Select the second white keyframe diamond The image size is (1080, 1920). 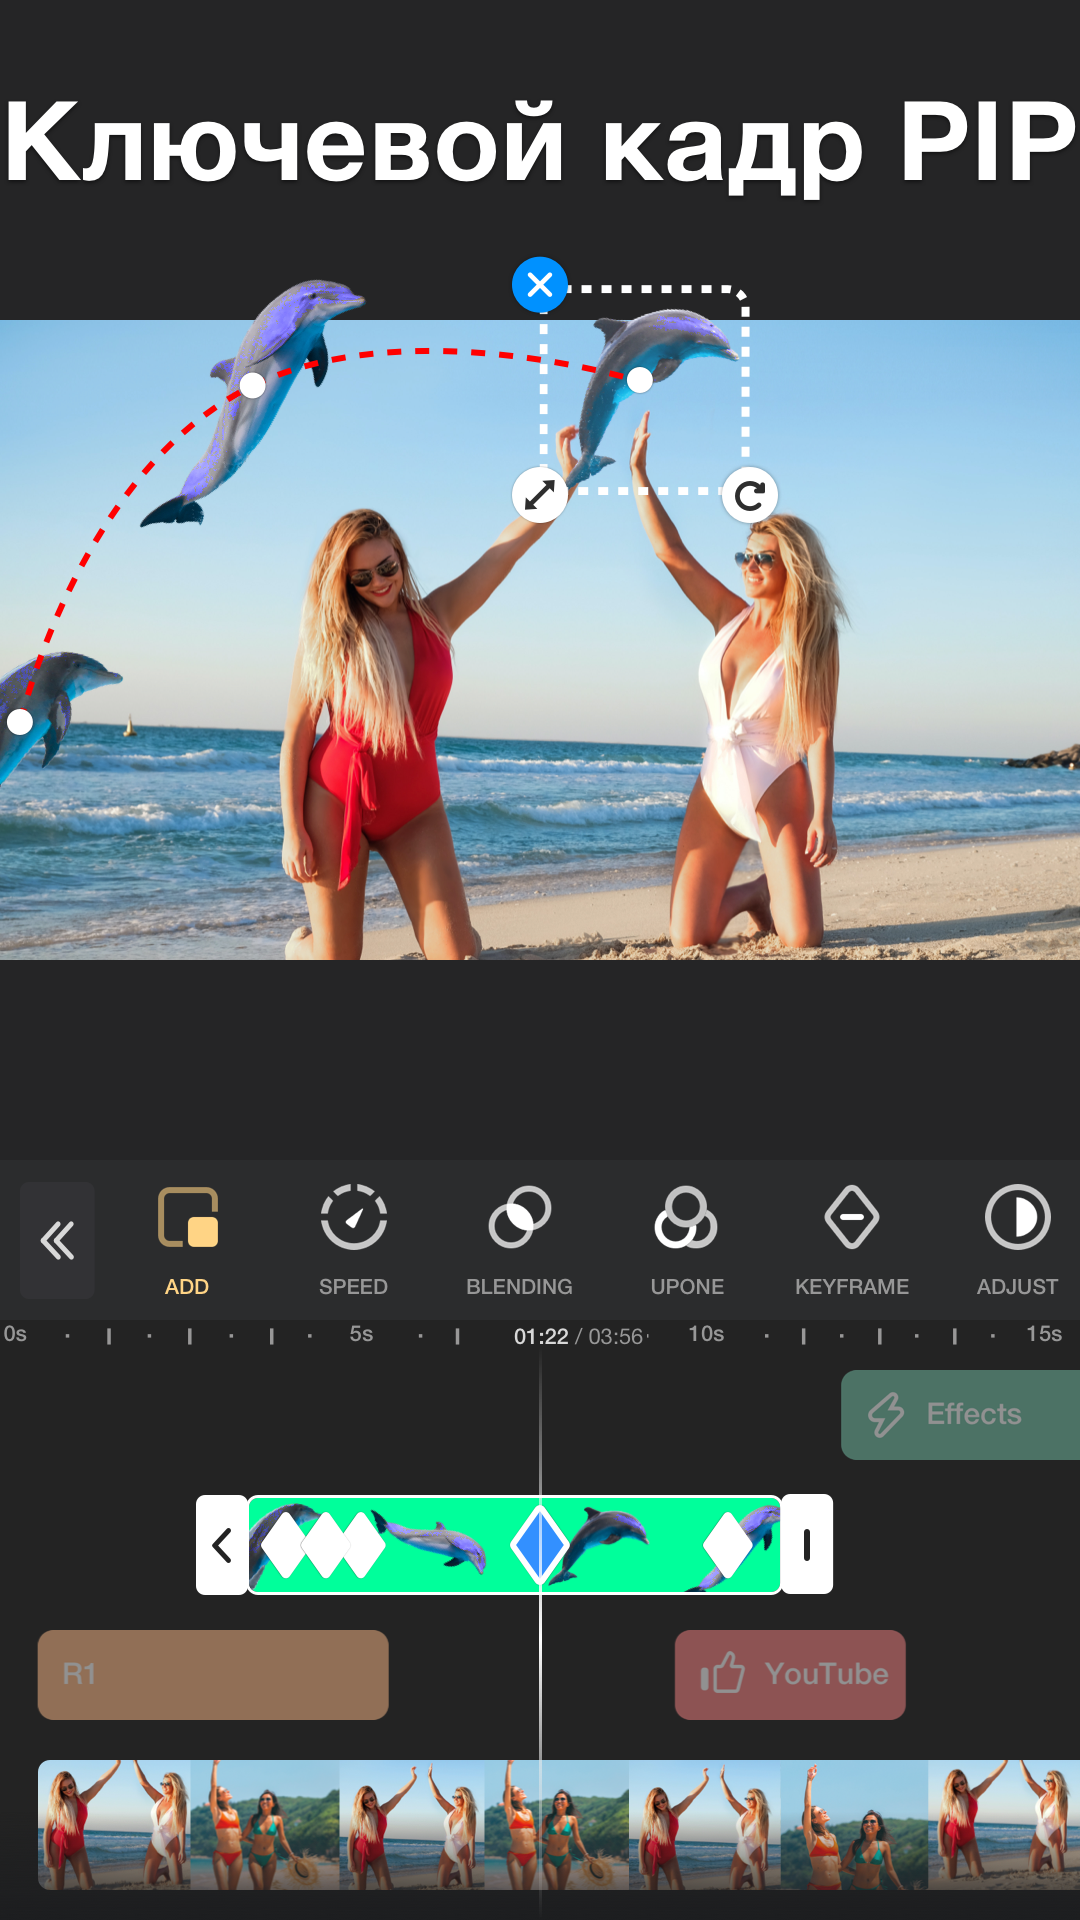pyautogui.click(x=325, y=1545)
